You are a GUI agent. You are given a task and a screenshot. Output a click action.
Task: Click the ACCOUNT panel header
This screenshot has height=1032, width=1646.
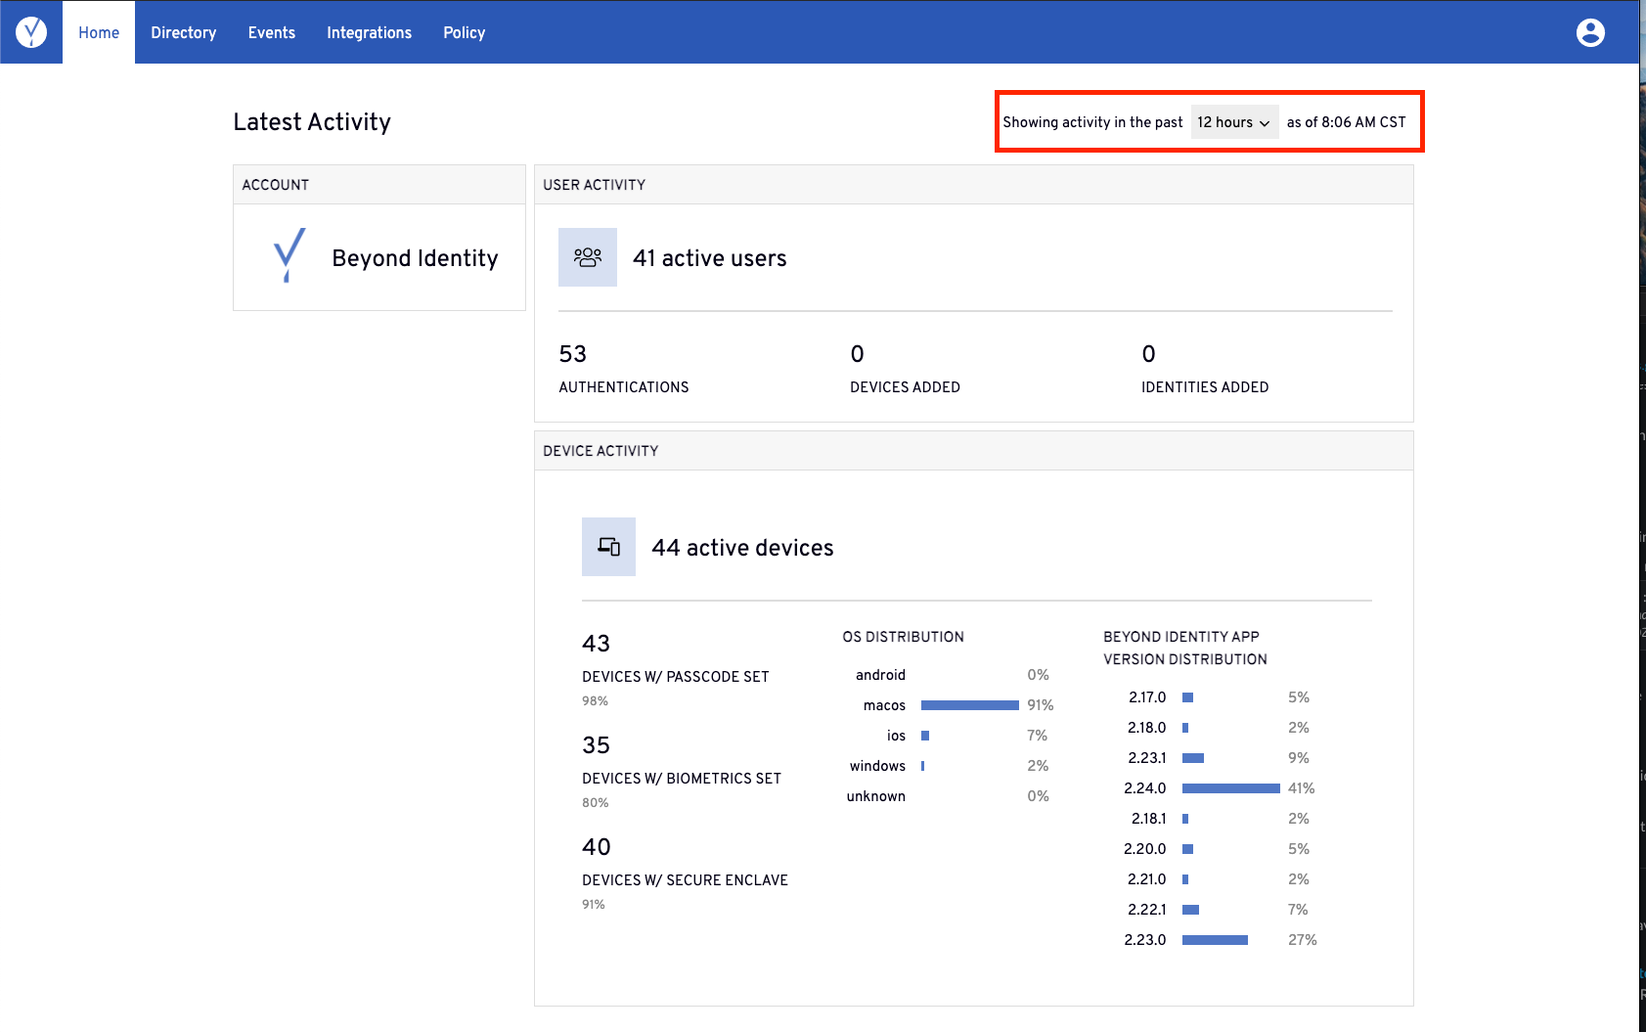coord(379,185)
